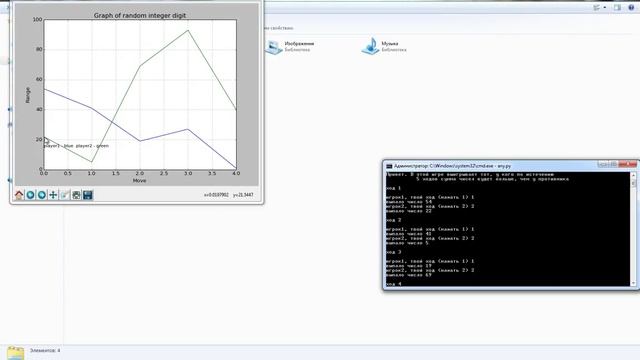
Task: Activate the Zoom to rectangle tool
Action: pos(64,195)
